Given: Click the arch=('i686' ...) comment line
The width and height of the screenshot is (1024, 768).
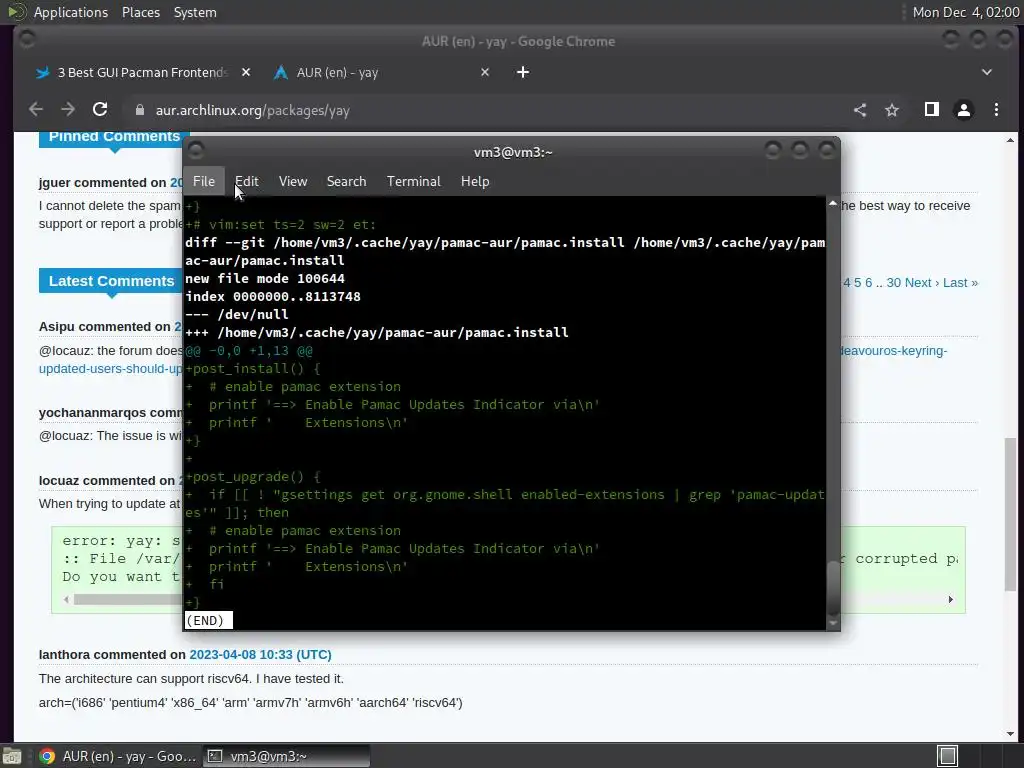Looking at the screenshot, I should click(251, 703).
